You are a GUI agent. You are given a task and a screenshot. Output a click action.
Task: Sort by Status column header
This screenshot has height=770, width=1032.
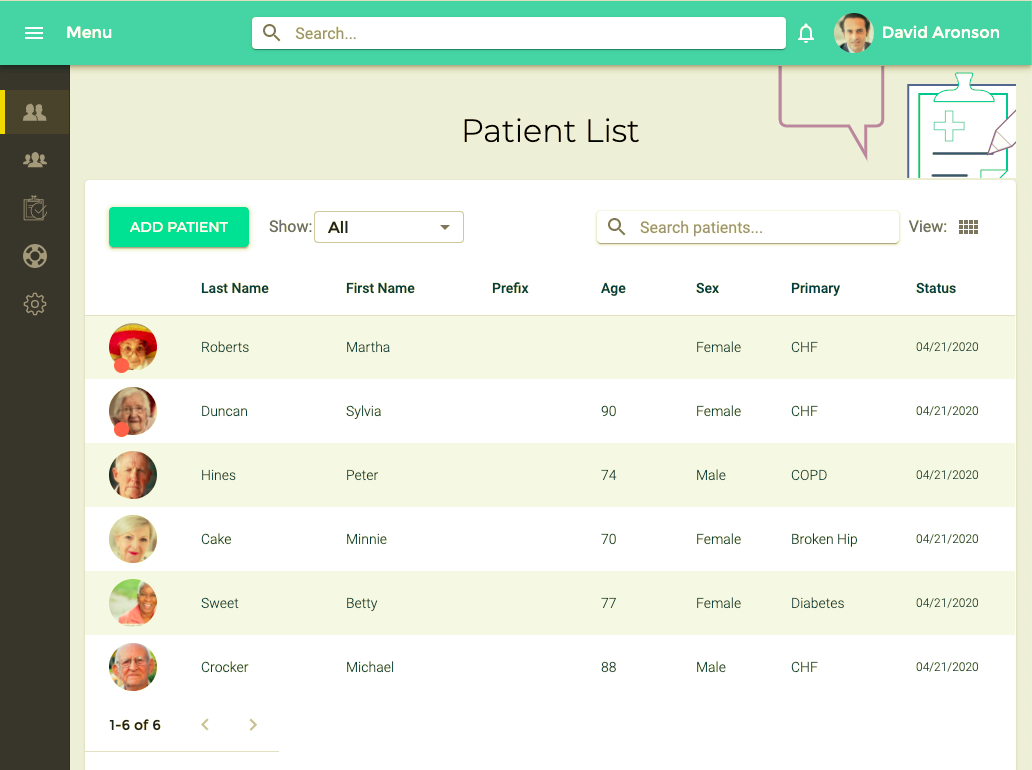(x=936, y=288)
